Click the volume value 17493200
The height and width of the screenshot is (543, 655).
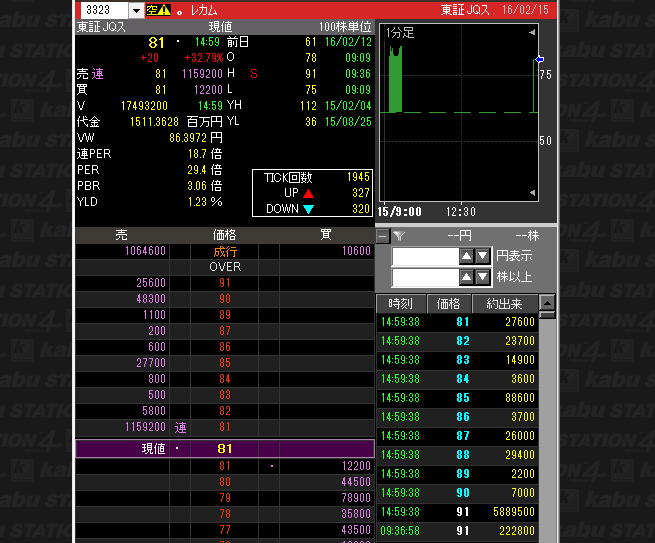(144, 106)
